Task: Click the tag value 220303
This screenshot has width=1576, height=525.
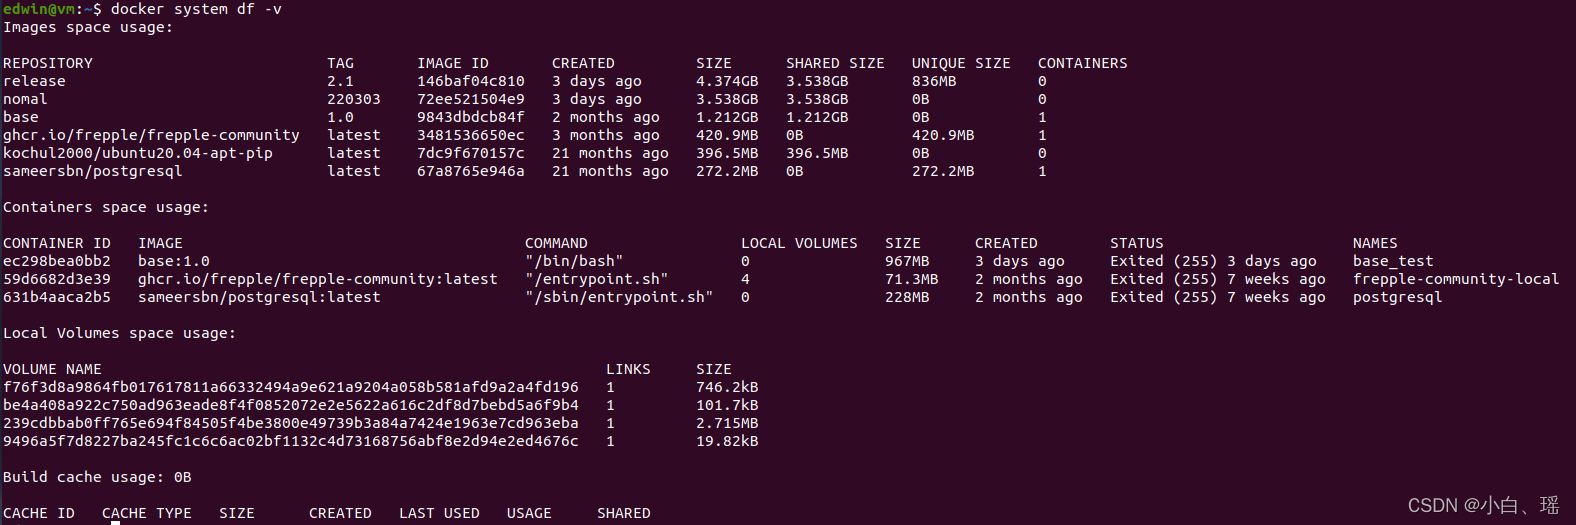Action: point(354,99)
